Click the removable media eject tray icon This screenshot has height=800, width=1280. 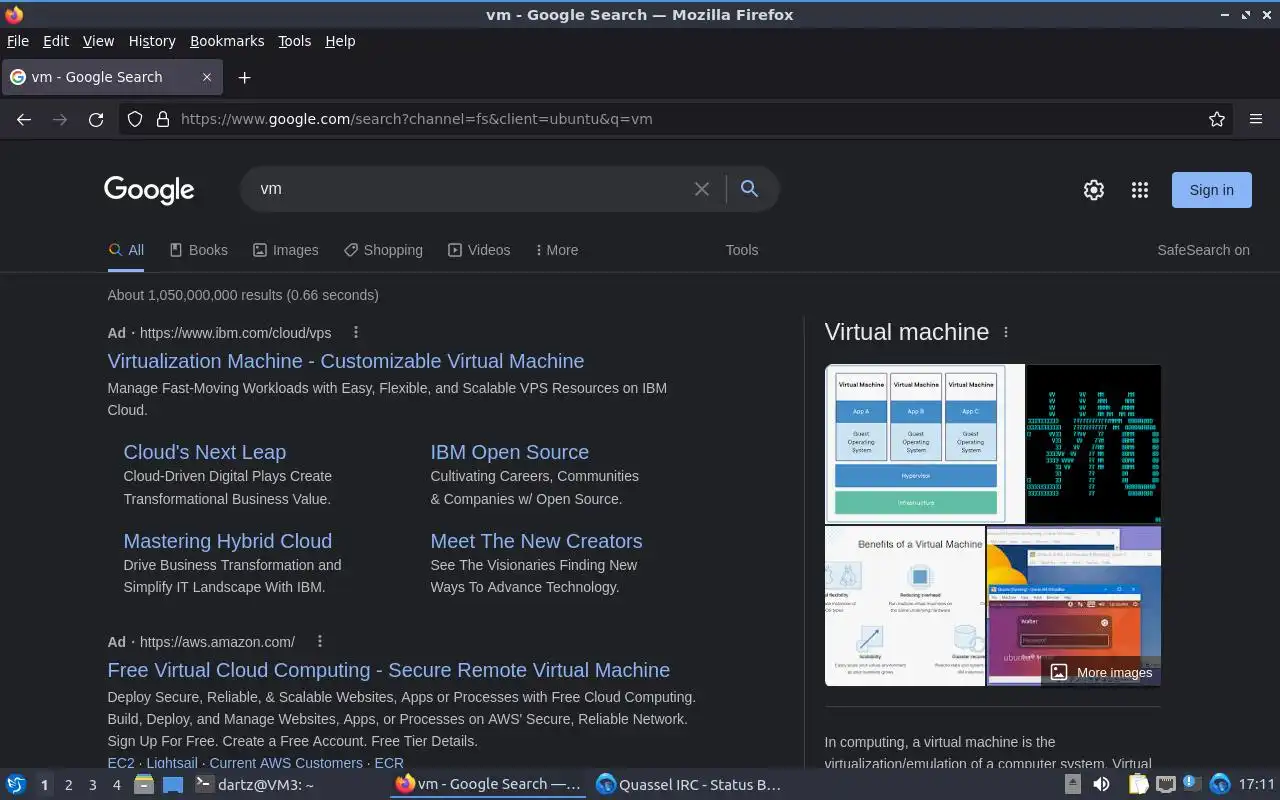point(1072,785)
